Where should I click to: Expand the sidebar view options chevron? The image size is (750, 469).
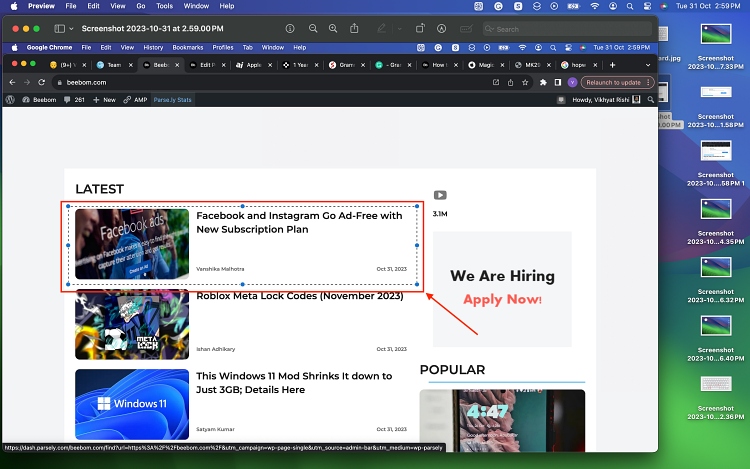click(71, 29)
